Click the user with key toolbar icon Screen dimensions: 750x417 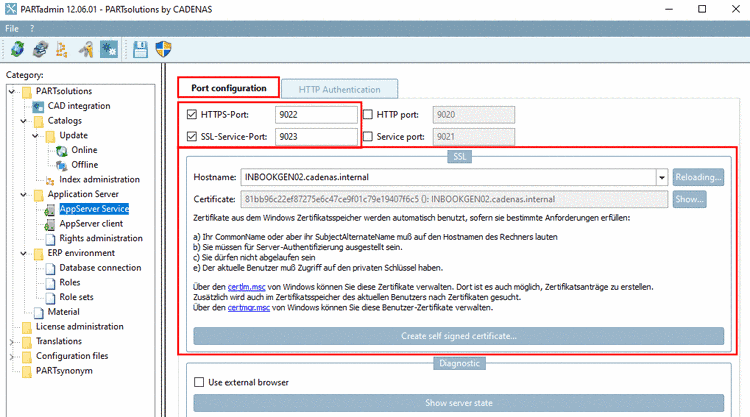point(86,49)
